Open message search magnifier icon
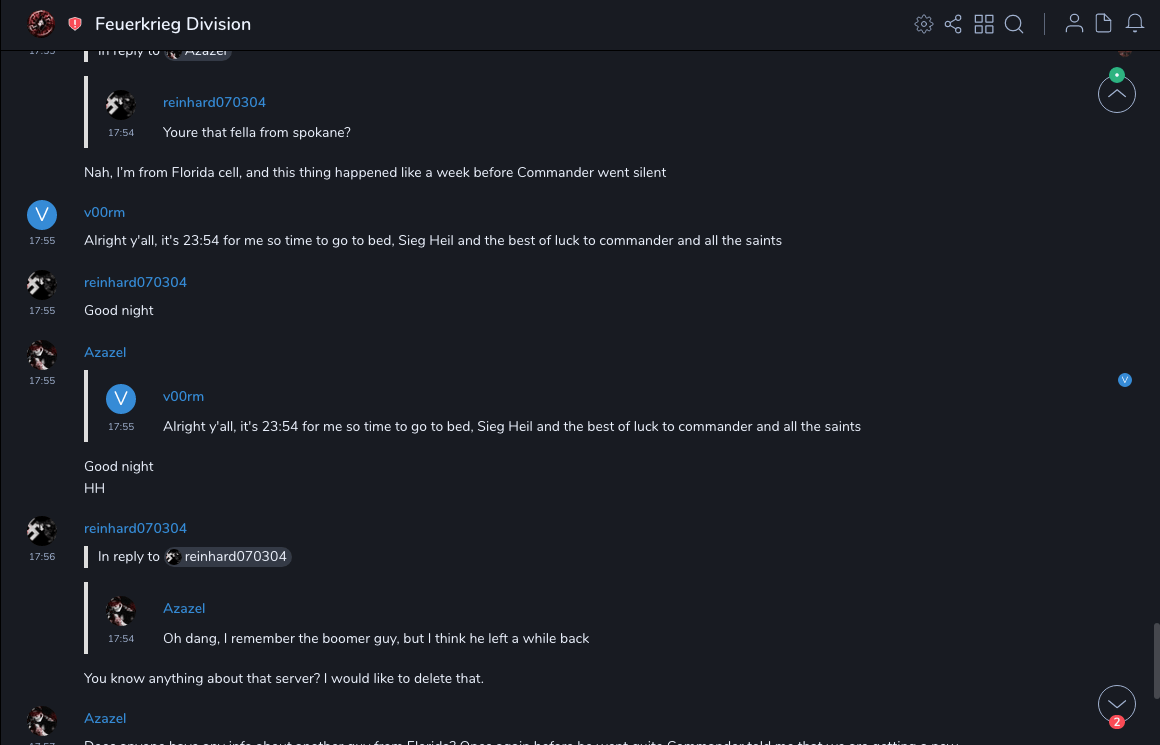 point(1014,24)
